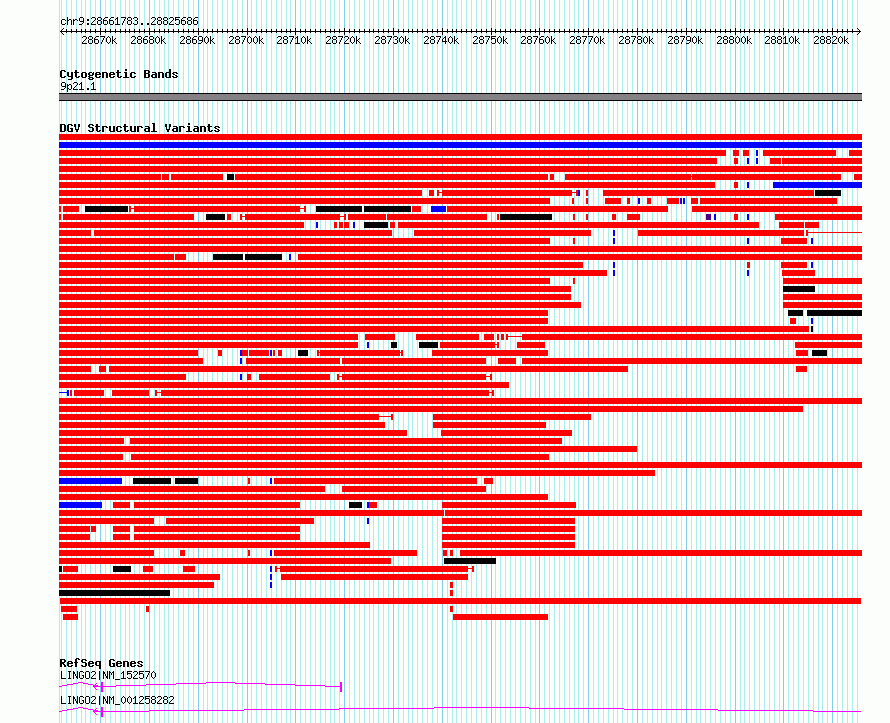This screenshot has width=890, height=723.
Task: Open the DGV Structural Variants track title
Action: tap(140, 128)
